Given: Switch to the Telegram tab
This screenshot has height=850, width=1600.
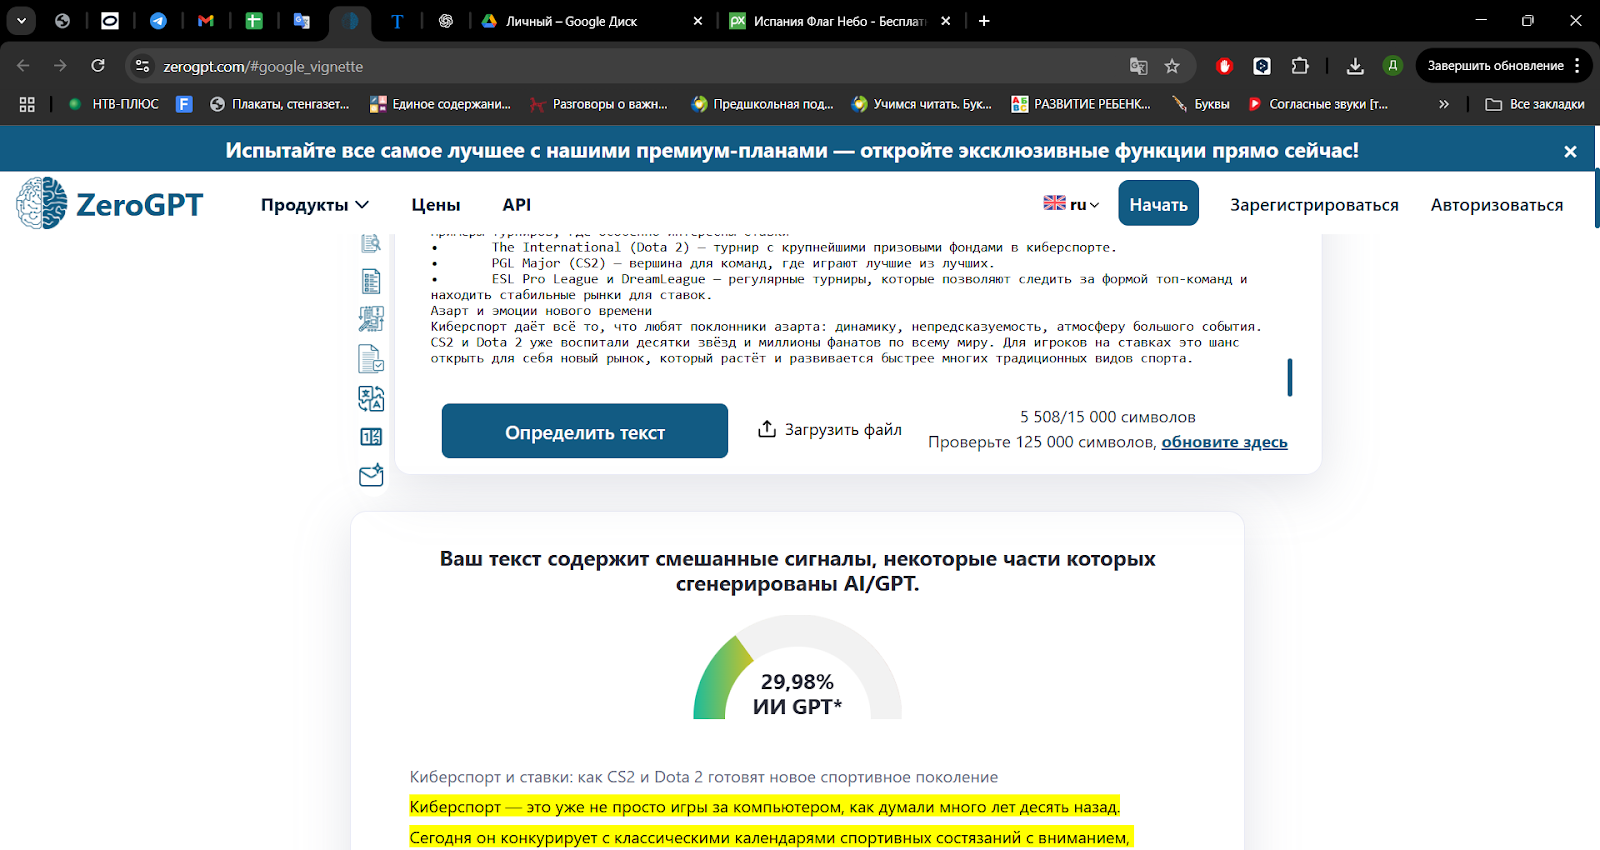Looking at the screenshot, I should click(158, 21).
